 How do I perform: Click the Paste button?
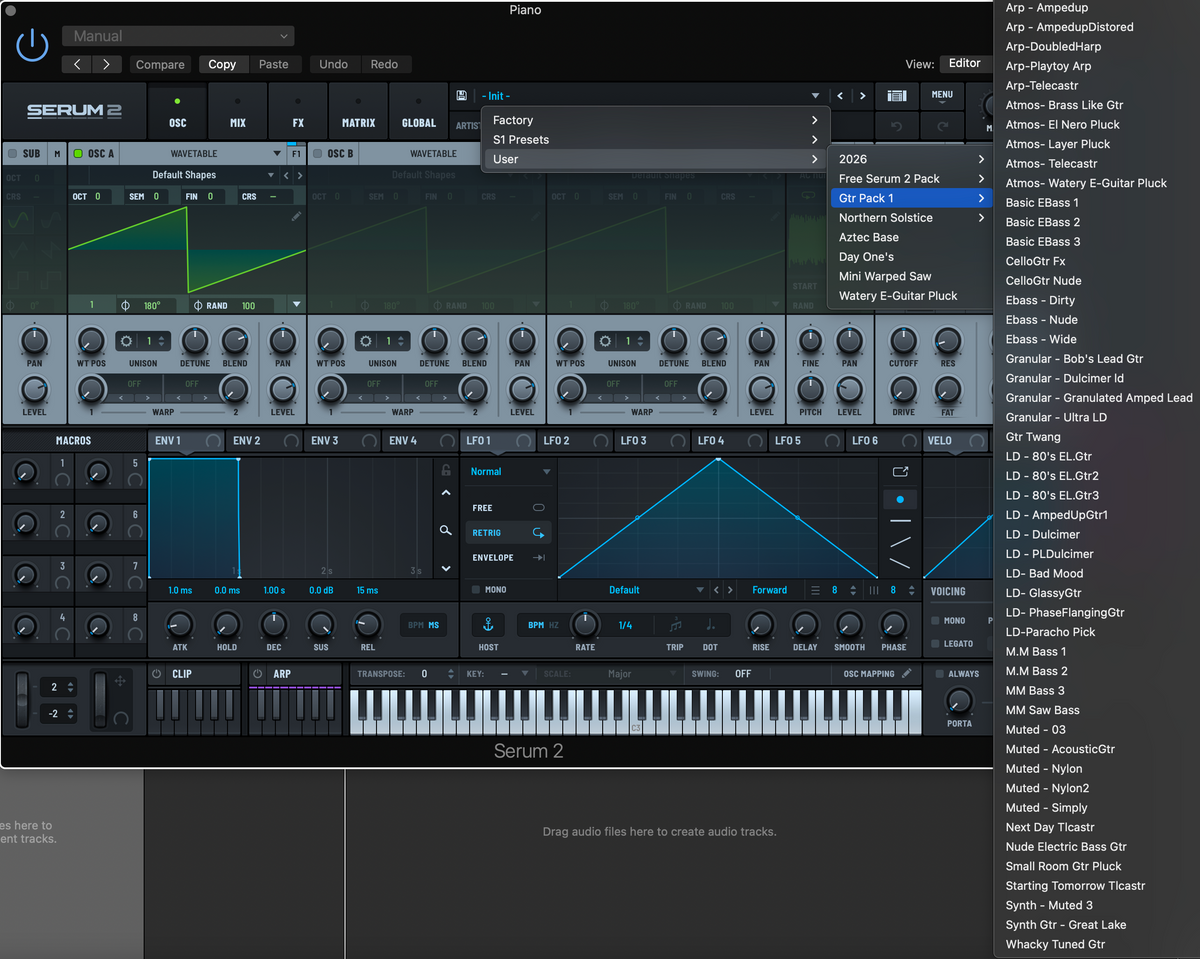[x=273, y=64]
